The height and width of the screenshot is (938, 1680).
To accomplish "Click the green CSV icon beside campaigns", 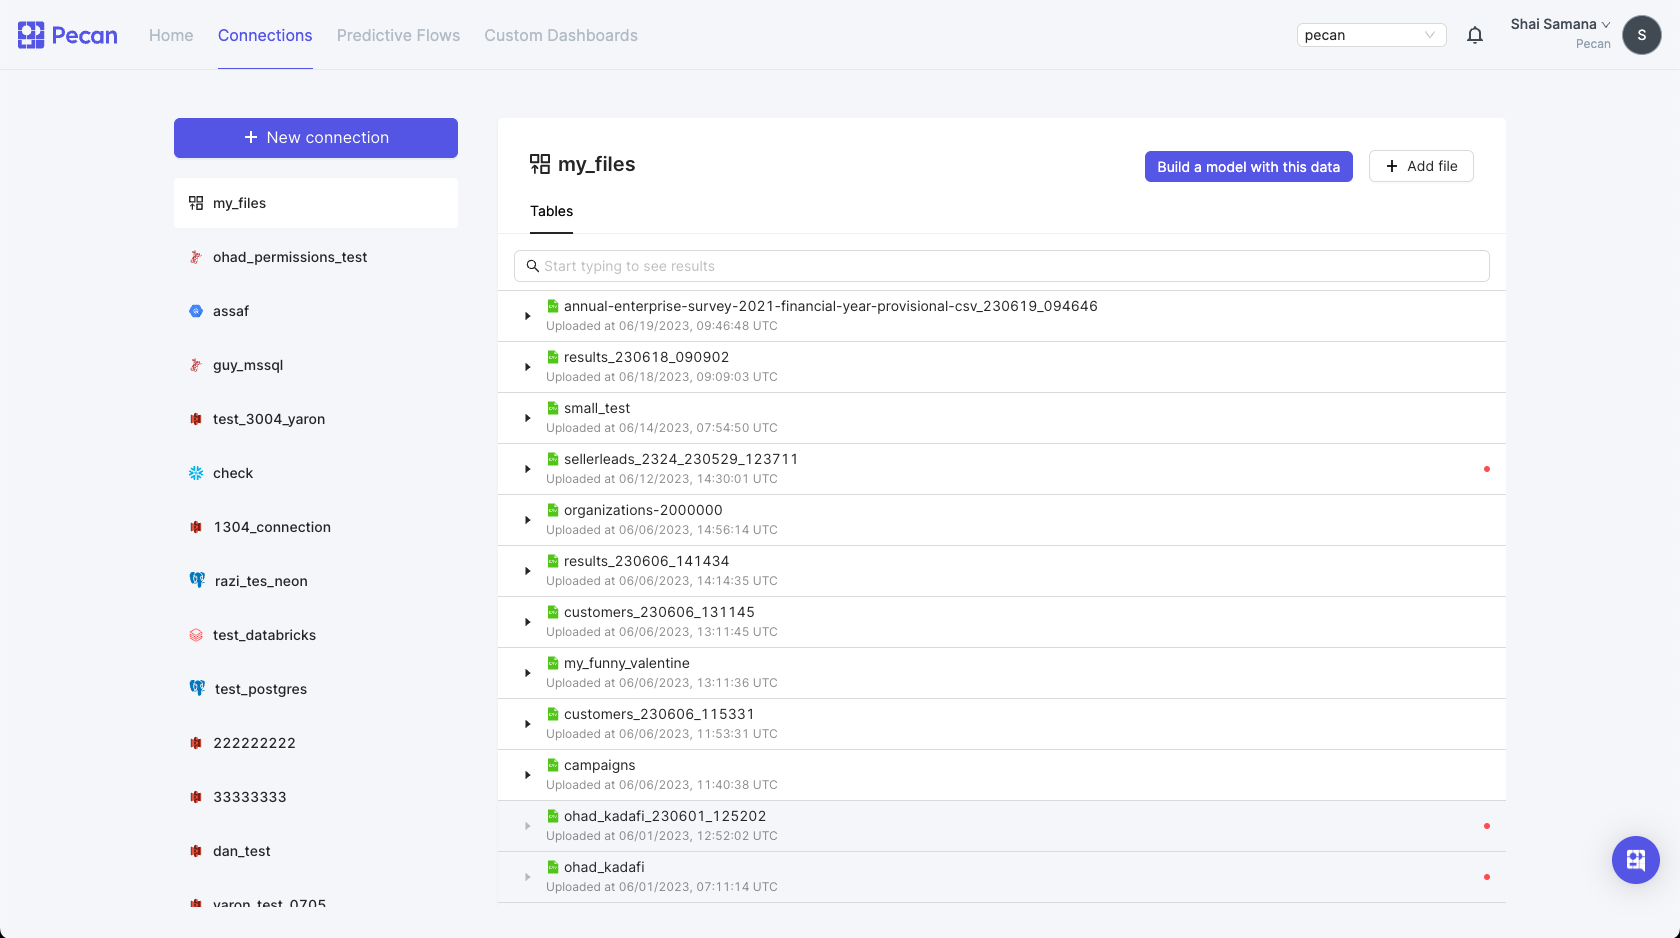I will [x=552, y=764].
